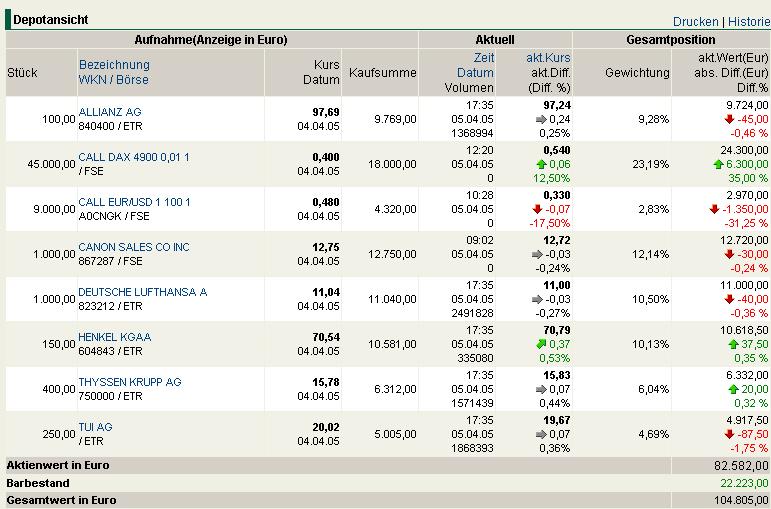Sort by the Bezeichnung column header
The image size is (771, 509).
coord(114,64)
